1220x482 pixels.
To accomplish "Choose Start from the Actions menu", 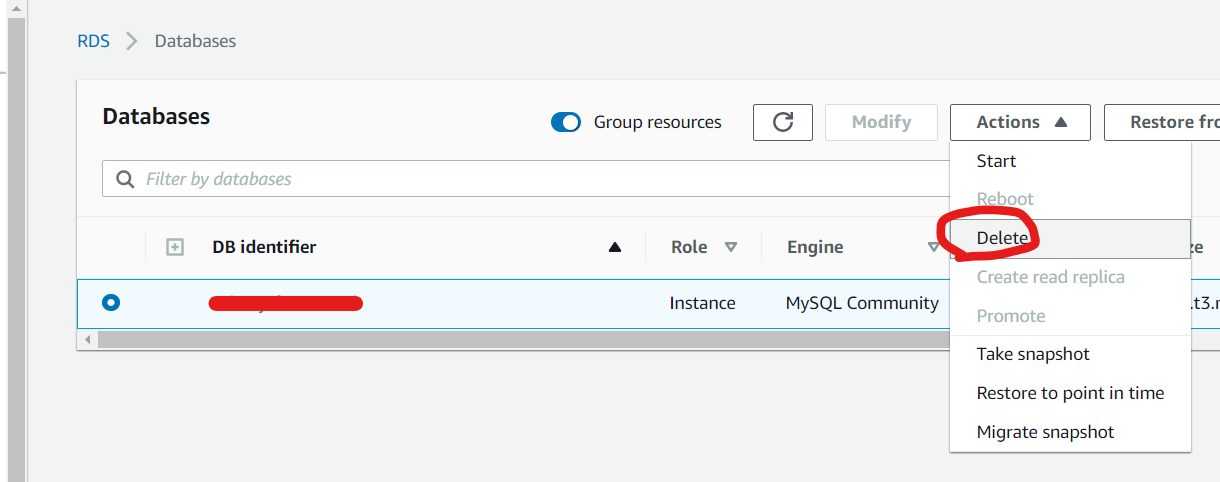I will (1070, 161).
